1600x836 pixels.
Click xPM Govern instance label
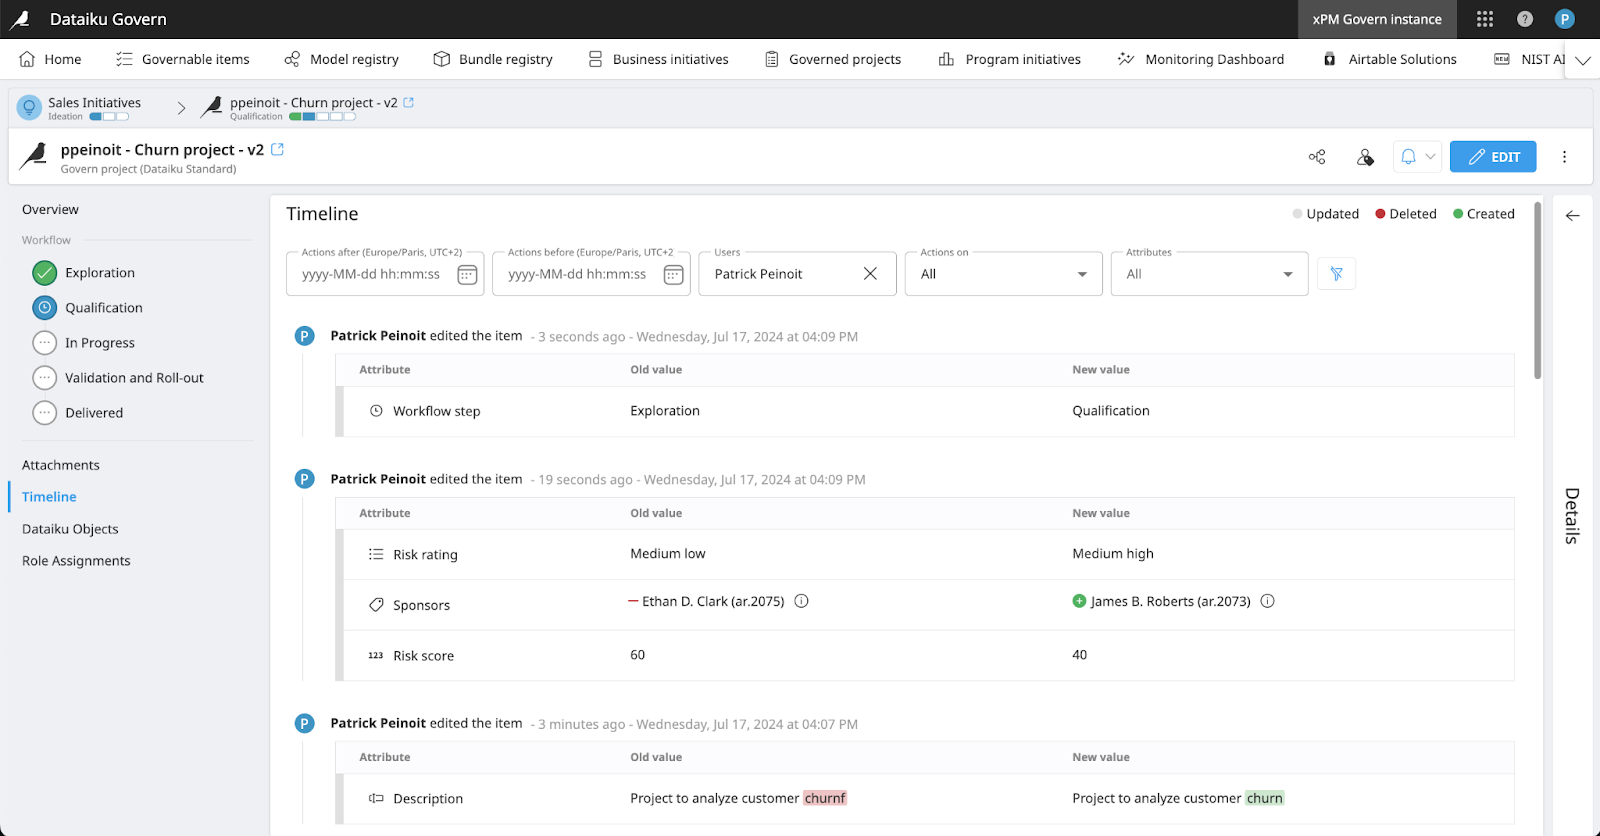click(x=1377, y=19)
